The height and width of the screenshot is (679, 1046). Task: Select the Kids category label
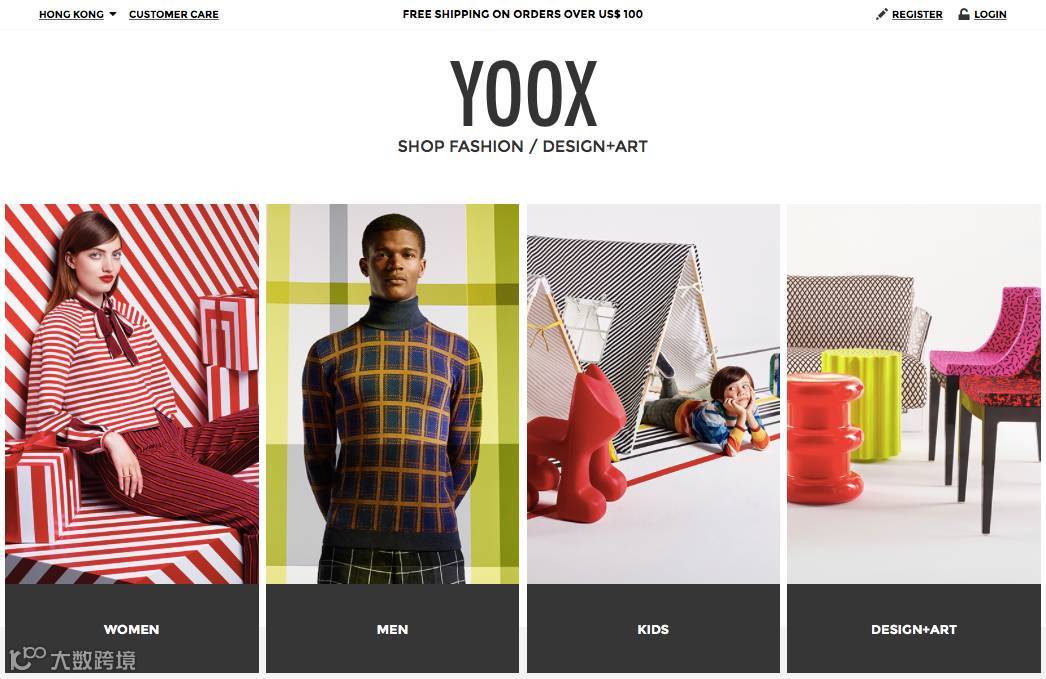tap(653, 629)
